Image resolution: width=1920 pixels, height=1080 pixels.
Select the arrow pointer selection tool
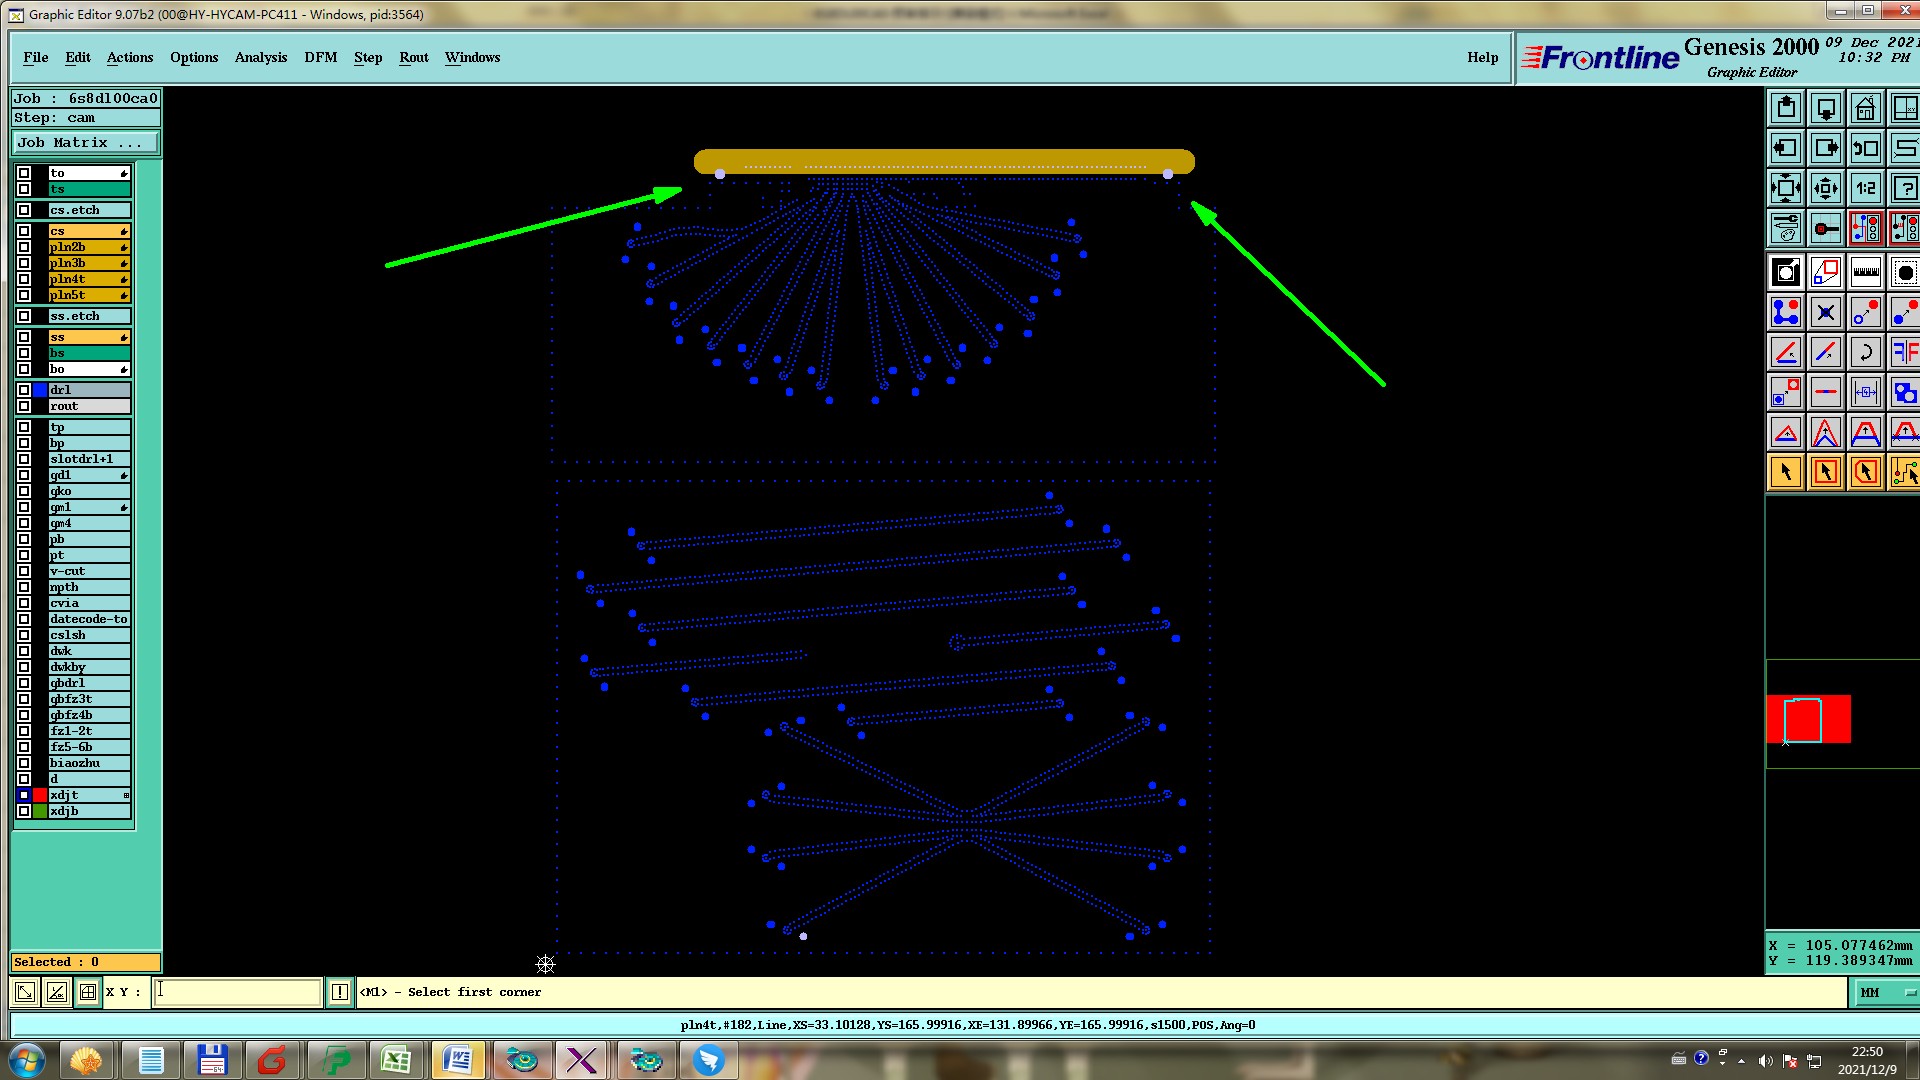point(1786,472)
